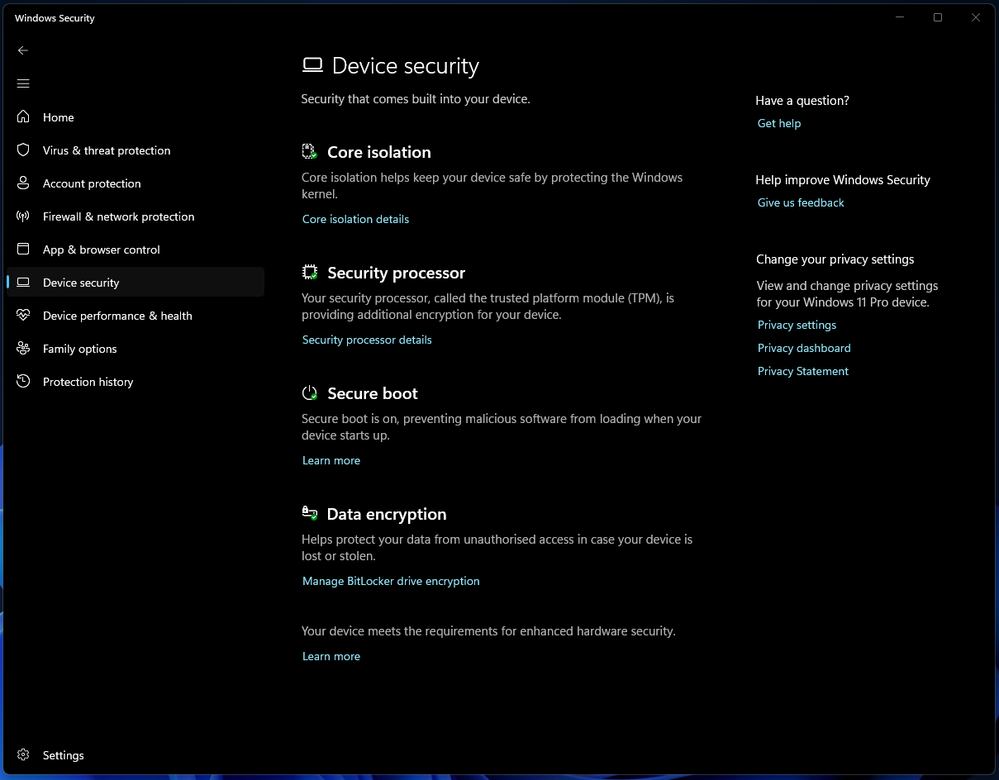Click Learn more under Secure boot
The height and width of the screenshot is (780, 999).
(x=331, y=460)
